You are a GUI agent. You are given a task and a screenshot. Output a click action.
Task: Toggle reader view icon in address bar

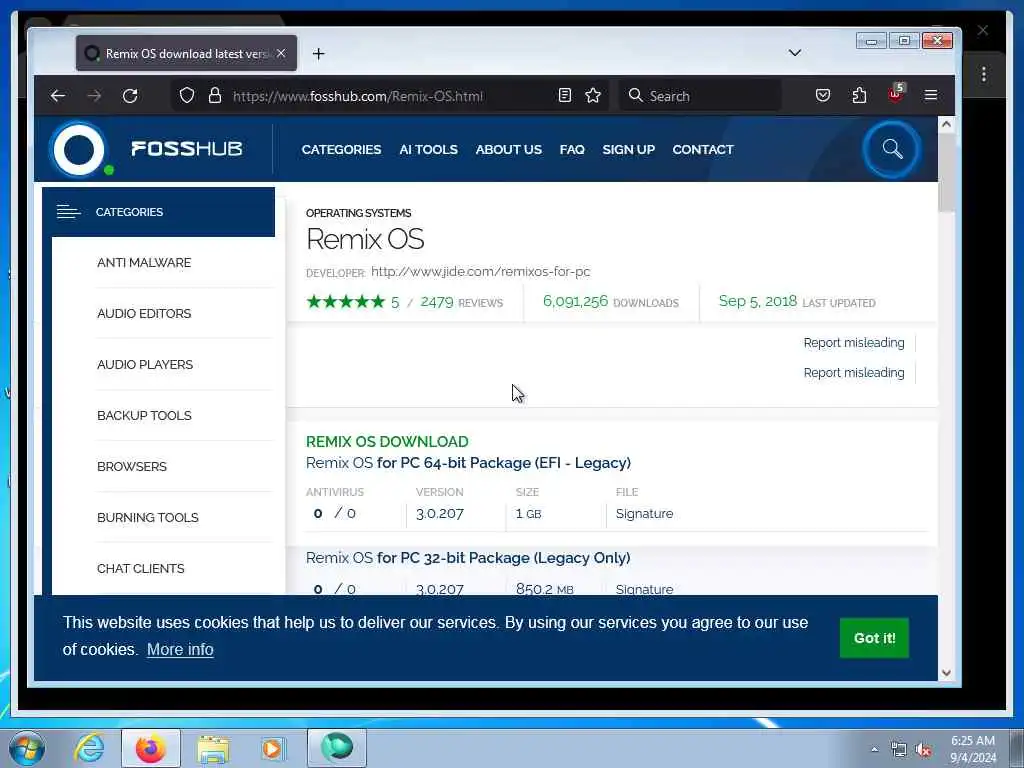tap(565, 96)
